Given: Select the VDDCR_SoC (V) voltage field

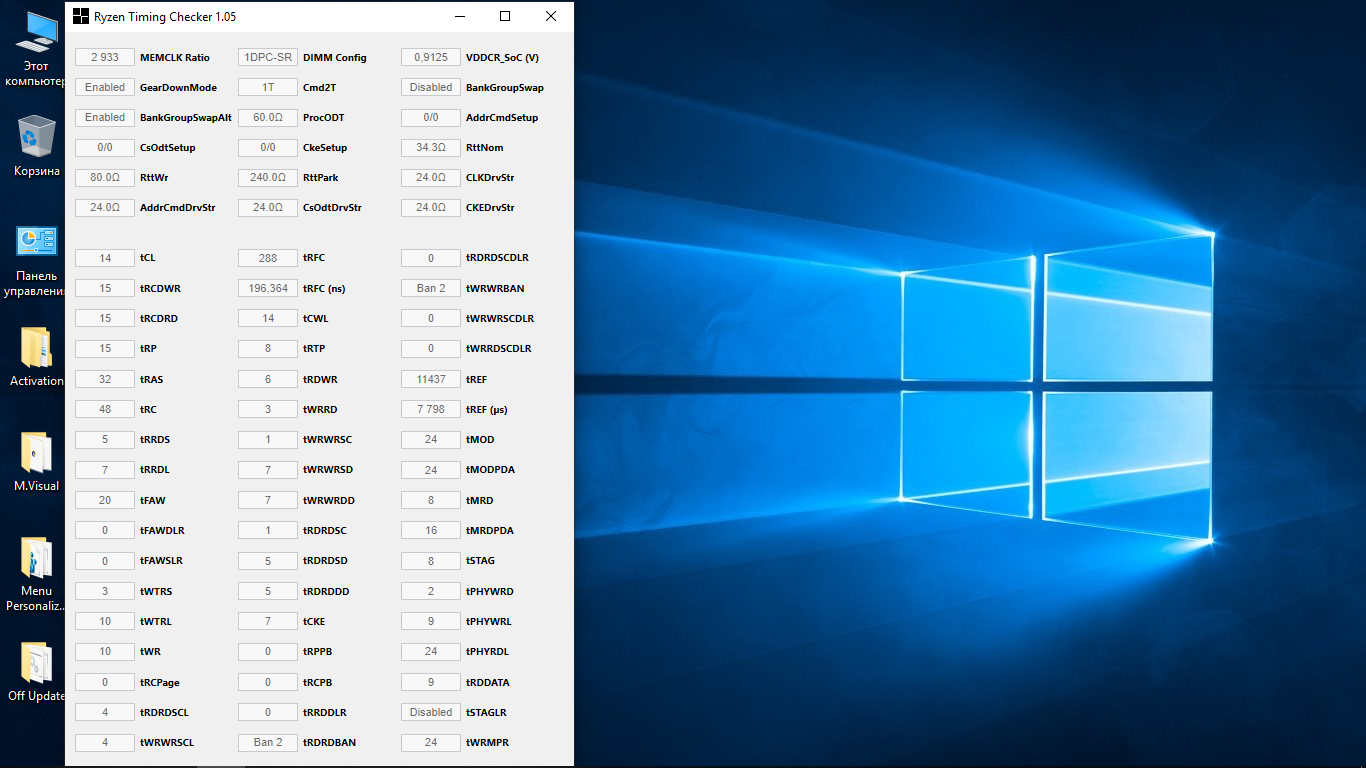Looking at the screenshot, I should tap(431, 58).
